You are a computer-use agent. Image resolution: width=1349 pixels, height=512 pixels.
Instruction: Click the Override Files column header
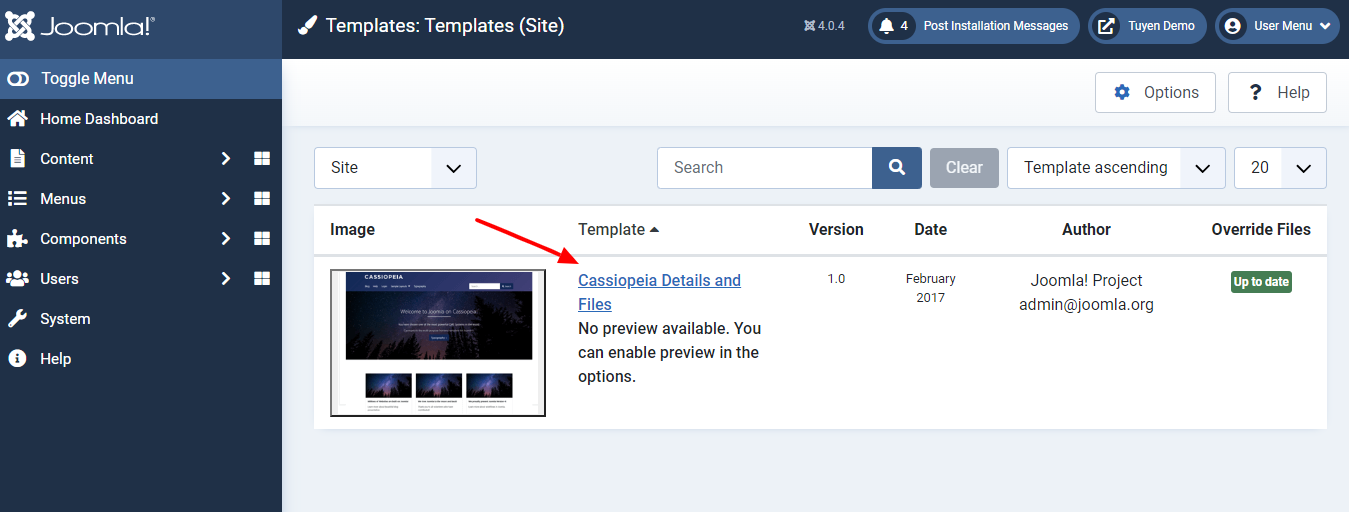1261,229
